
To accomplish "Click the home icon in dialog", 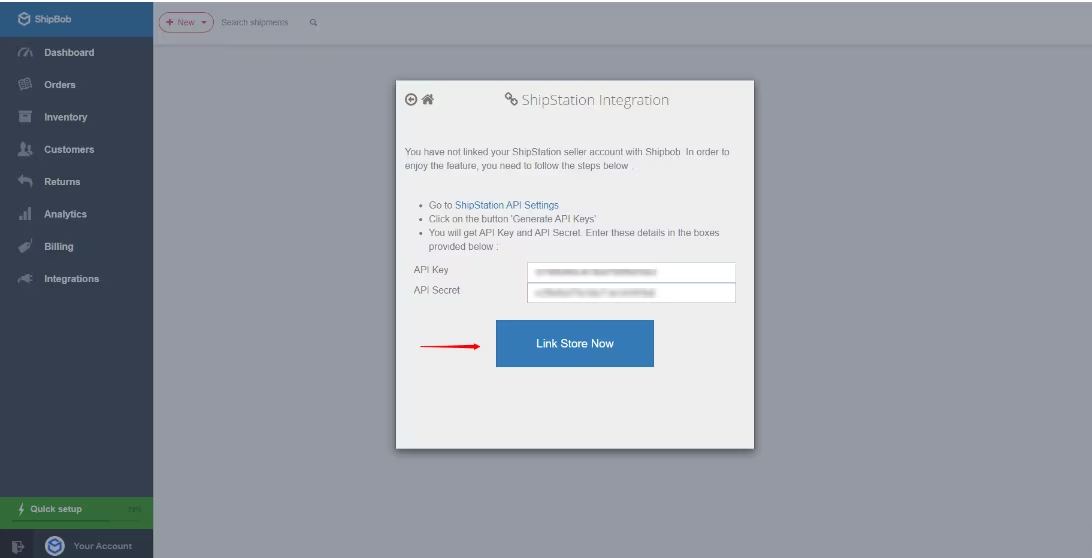I will pyautogui.click(x=428, y=100).
